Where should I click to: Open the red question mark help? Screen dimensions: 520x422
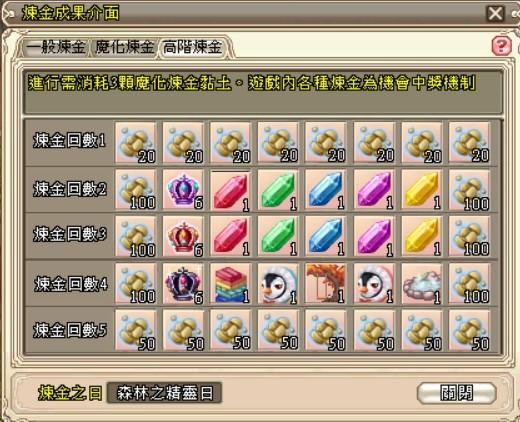[501, 46]
